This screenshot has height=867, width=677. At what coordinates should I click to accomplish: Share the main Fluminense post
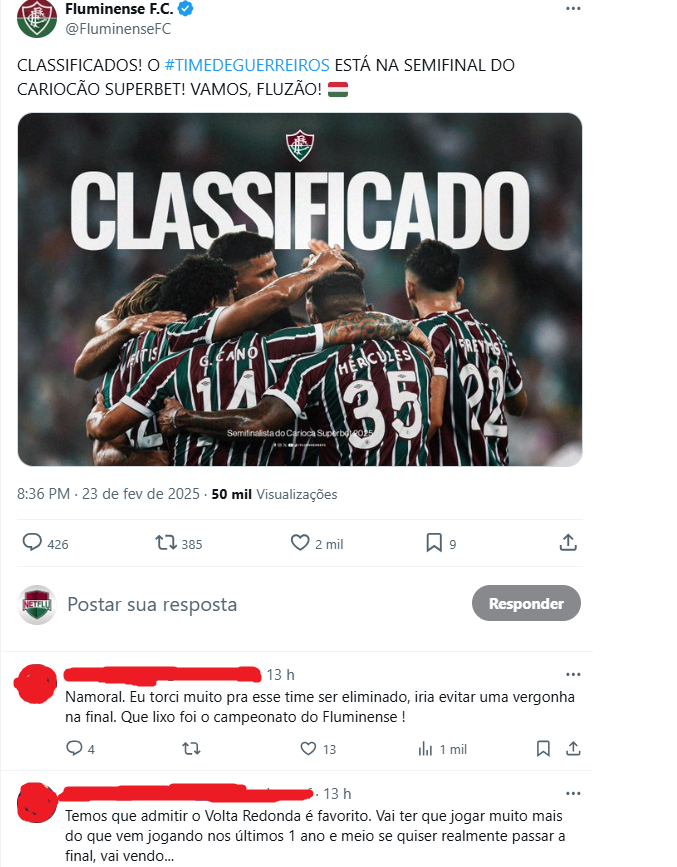[x=568, y=542]
